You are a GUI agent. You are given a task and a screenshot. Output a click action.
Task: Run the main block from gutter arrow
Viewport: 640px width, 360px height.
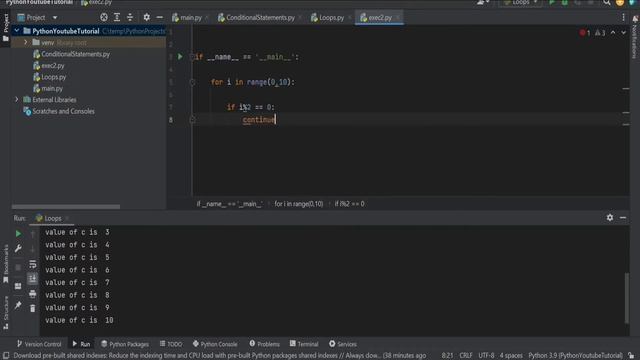point(180,57)
